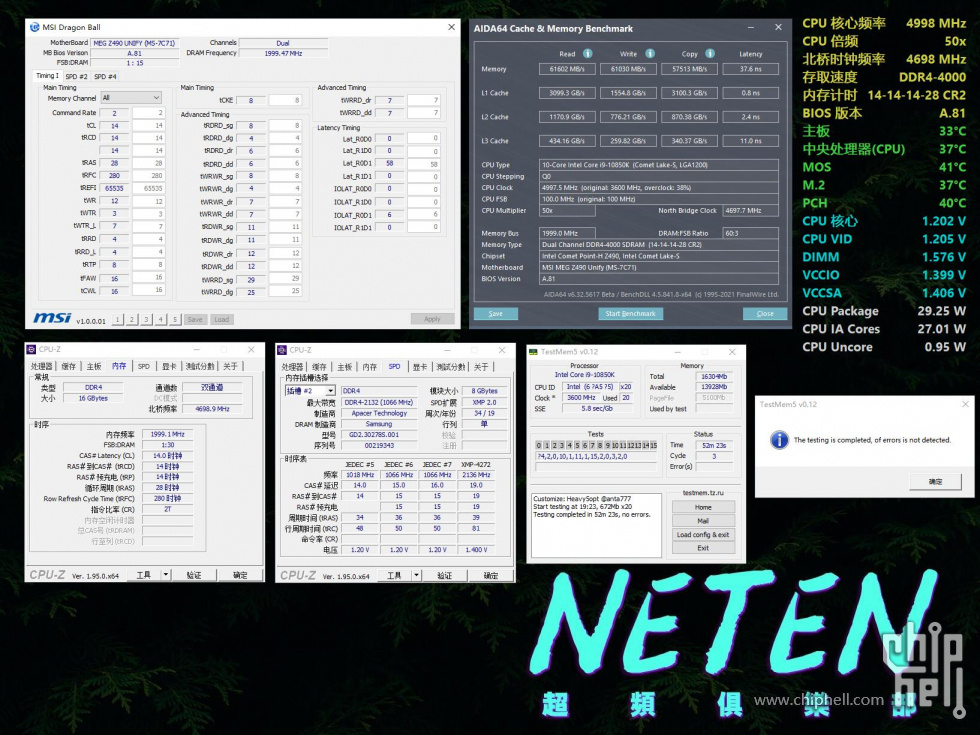Click the blue tCL value field in MSI Dragon Ball
980x735 pixels.
pos(114,126)
